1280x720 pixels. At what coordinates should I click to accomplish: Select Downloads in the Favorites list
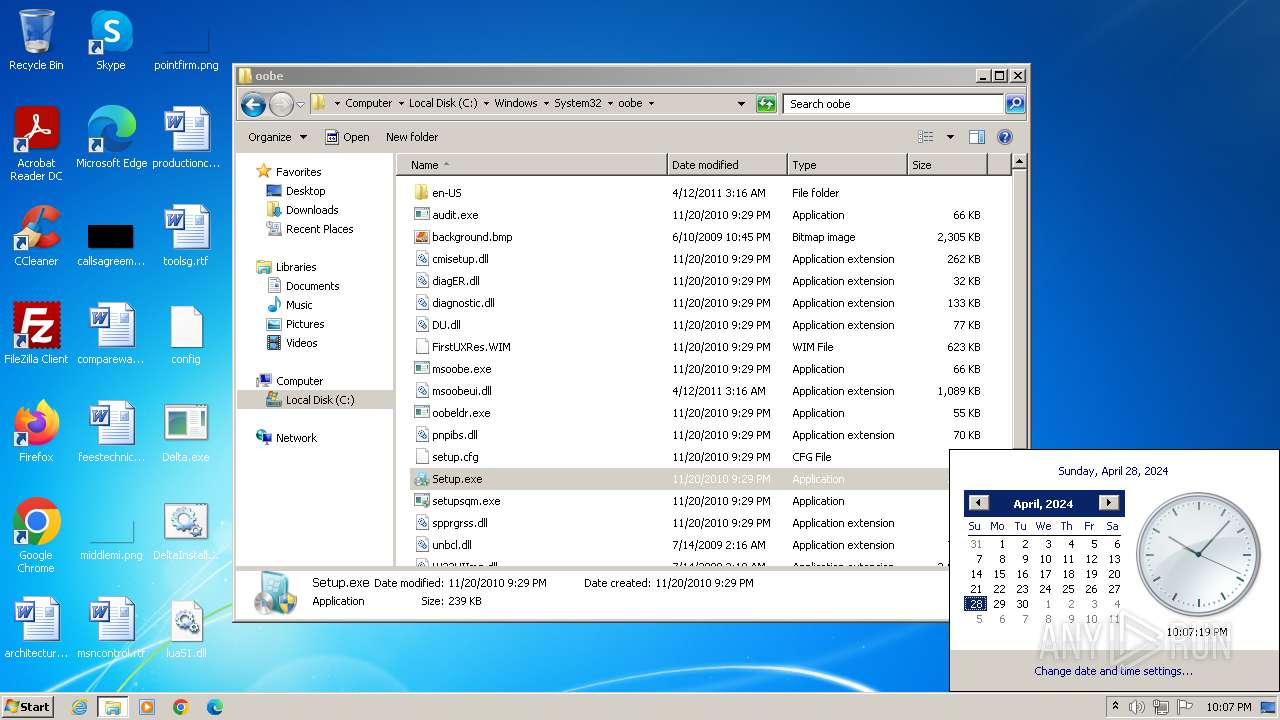312,210
